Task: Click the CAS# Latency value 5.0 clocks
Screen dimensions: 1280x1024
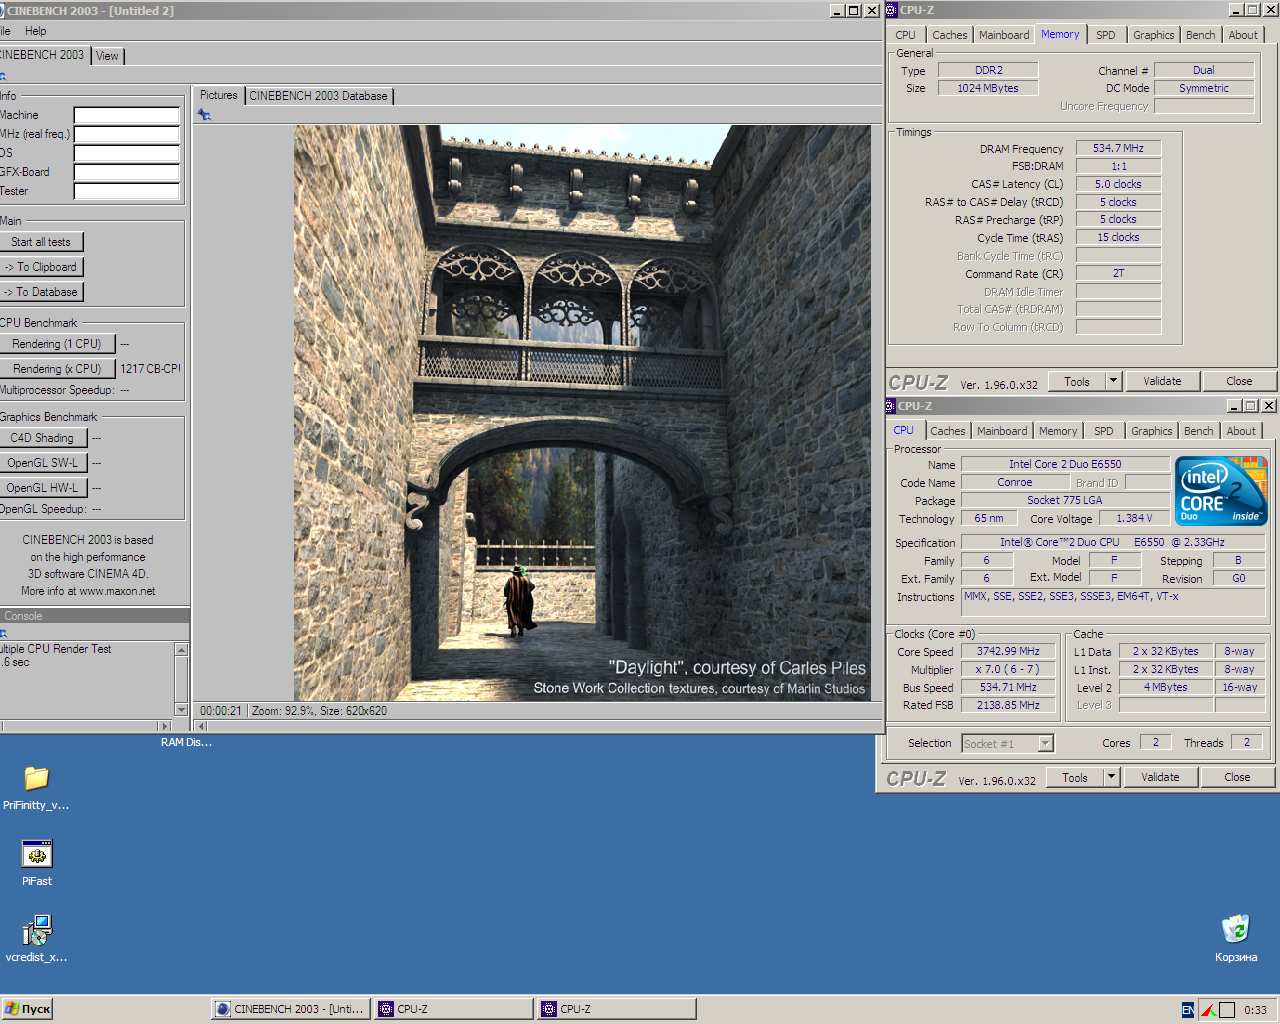Action: (1118, 184)
